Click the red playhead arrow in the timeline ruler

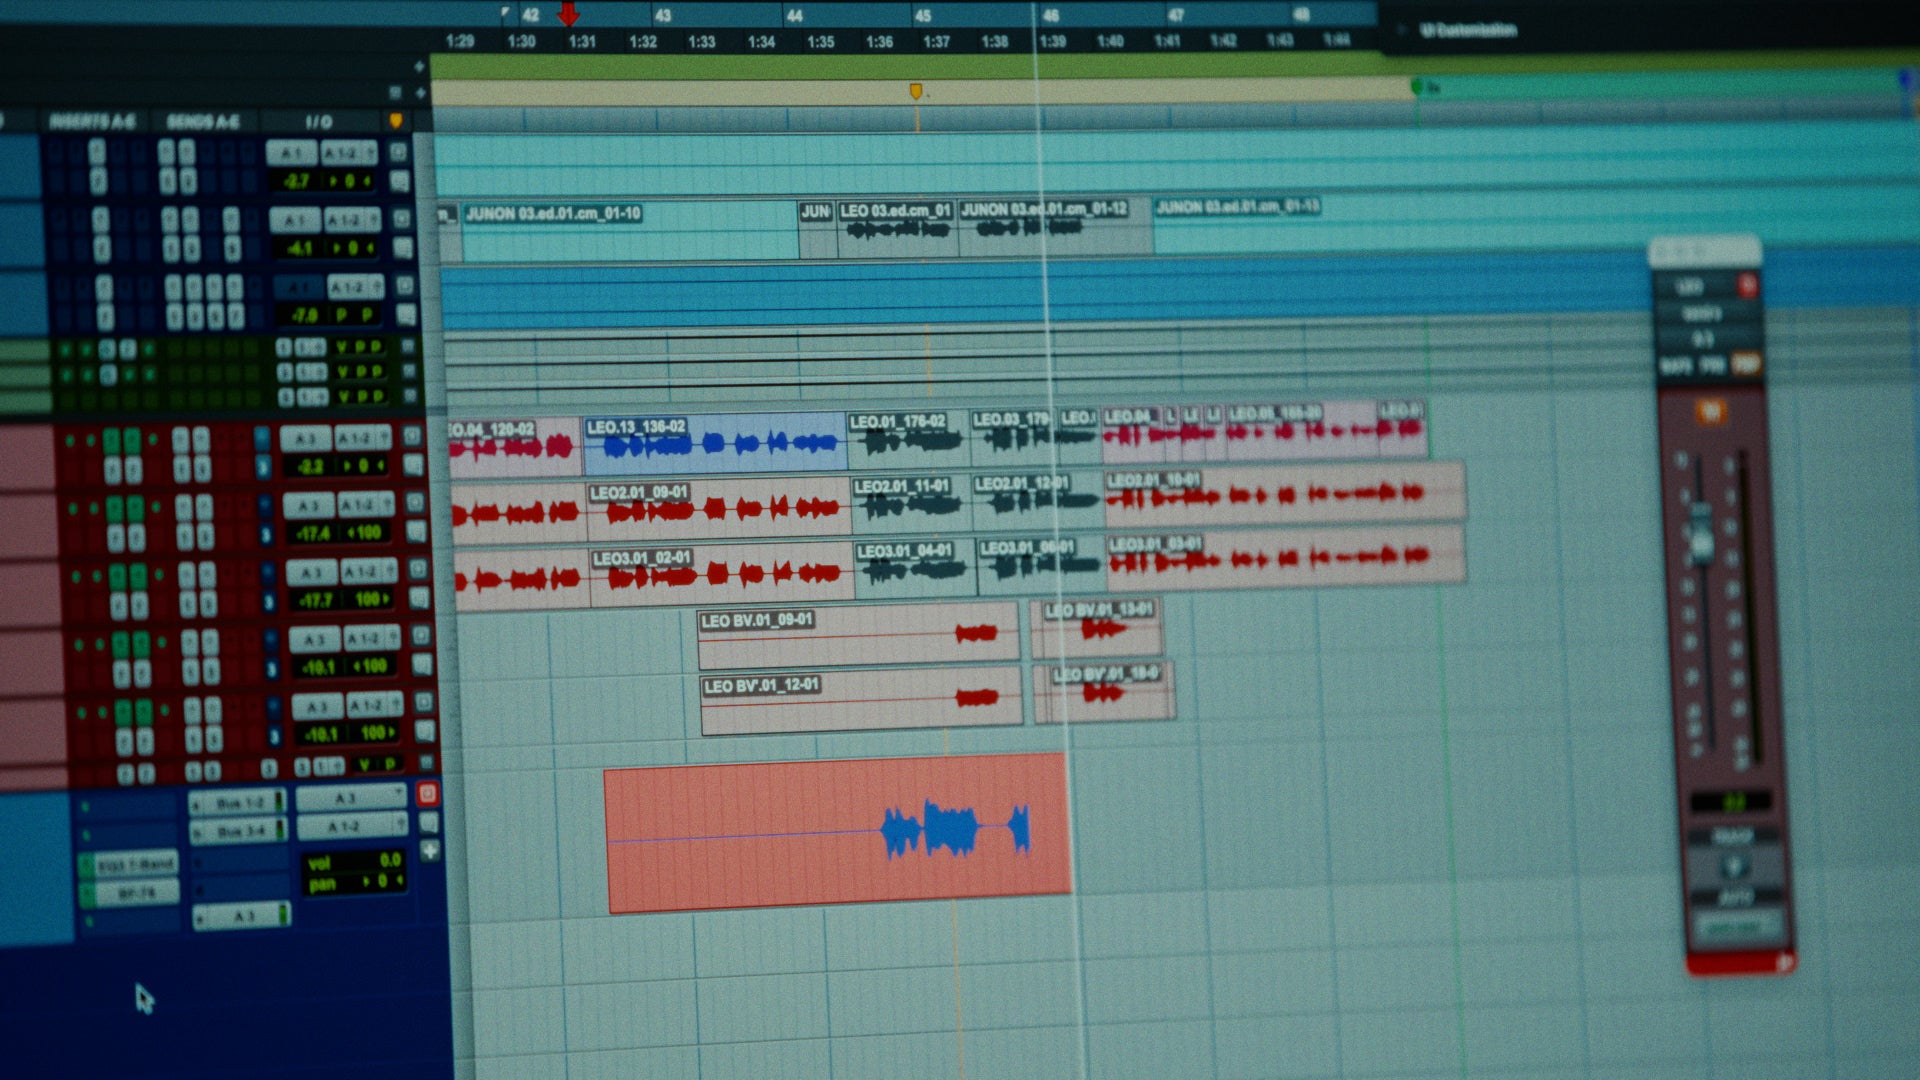coord(568,14)
